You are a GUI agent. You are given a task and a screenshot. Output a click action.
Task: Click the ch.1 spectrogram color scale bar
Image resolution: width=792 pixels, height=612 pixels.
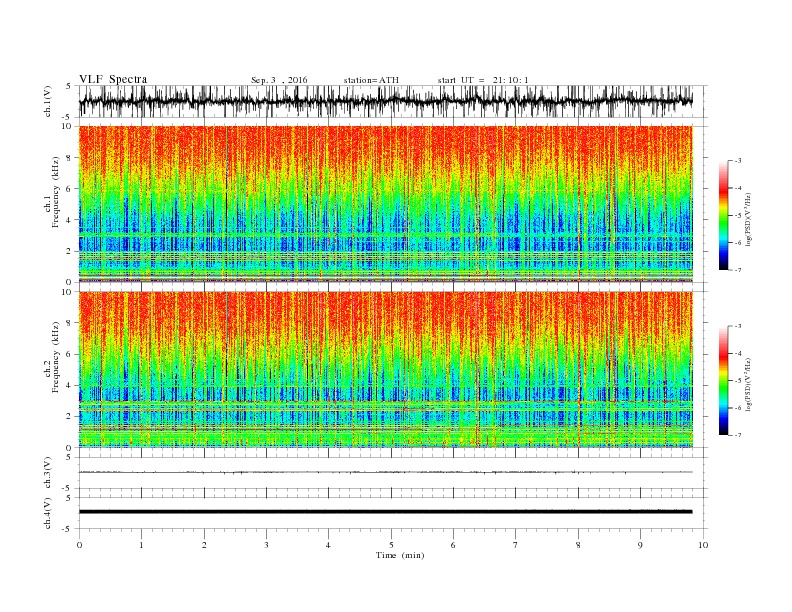point(723,215)
